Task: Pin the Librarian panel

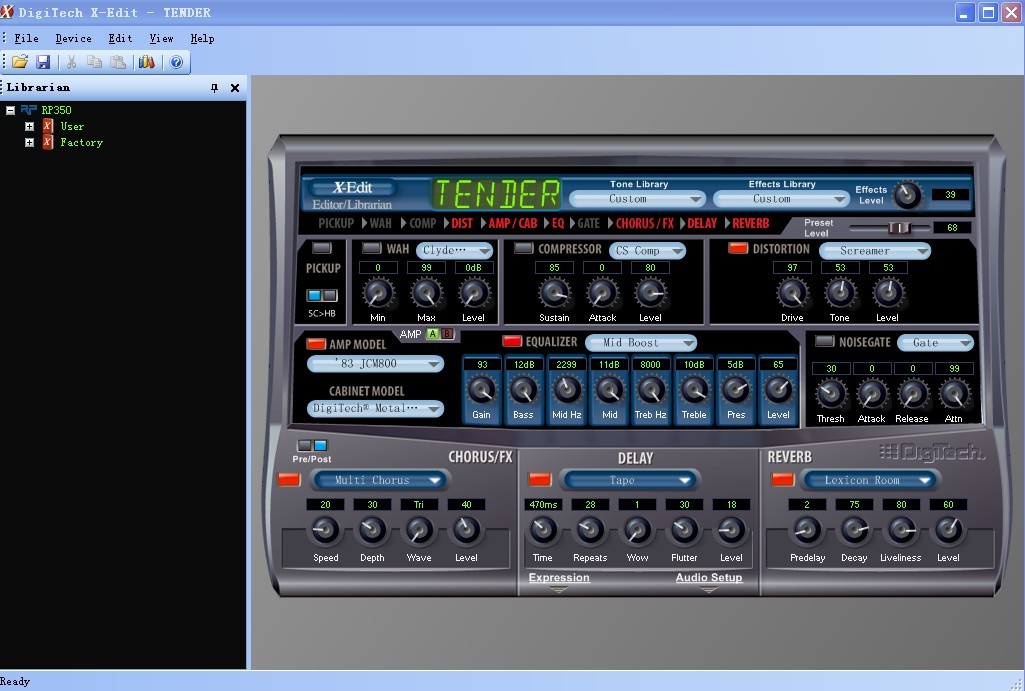Action: (214, 88)
